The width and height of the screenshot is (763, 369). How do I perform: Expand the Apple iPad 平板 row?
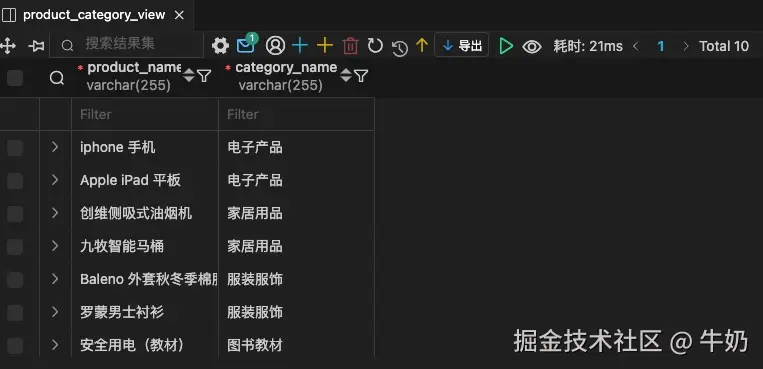pyautogui.click(x=55, y=180)
